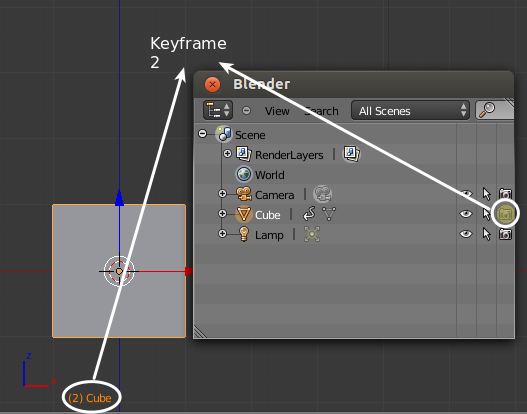
Task: Toggle Lamp visibility eye icon
Action: point(466,234)
